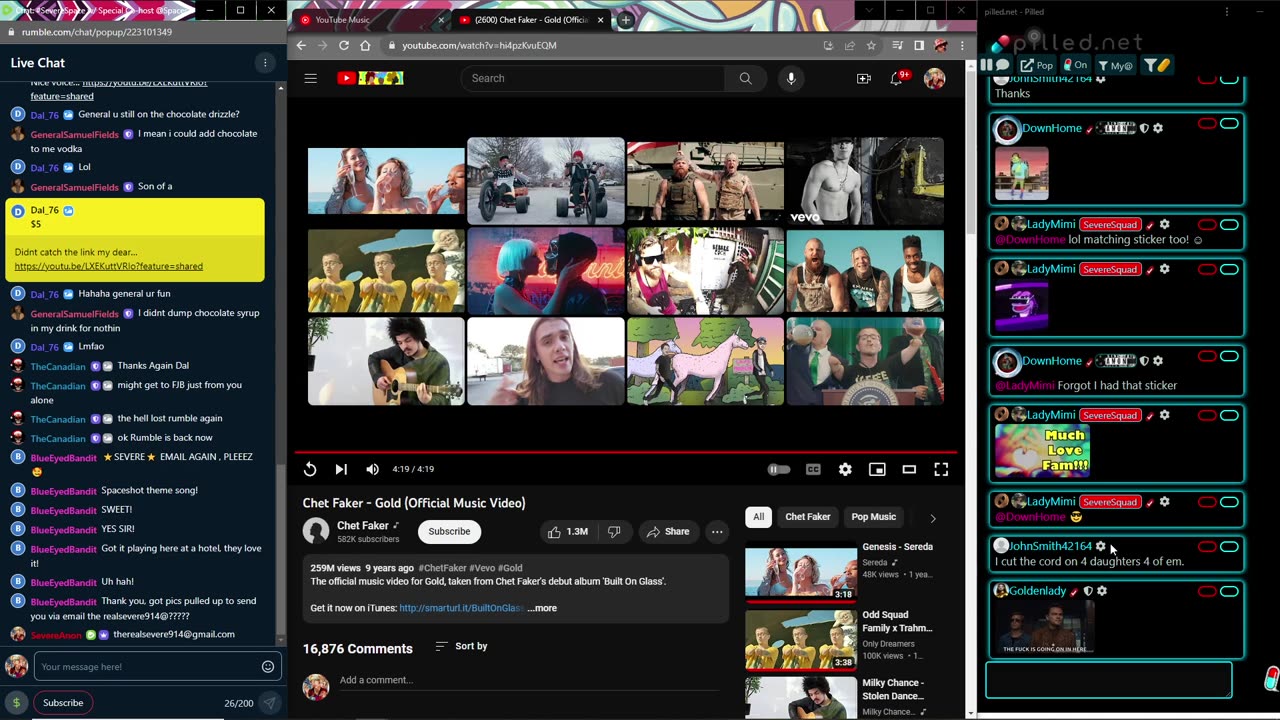Click the YouTube search input box
Viewport: 1280px width, 720px height.
[x=592, y=78]
